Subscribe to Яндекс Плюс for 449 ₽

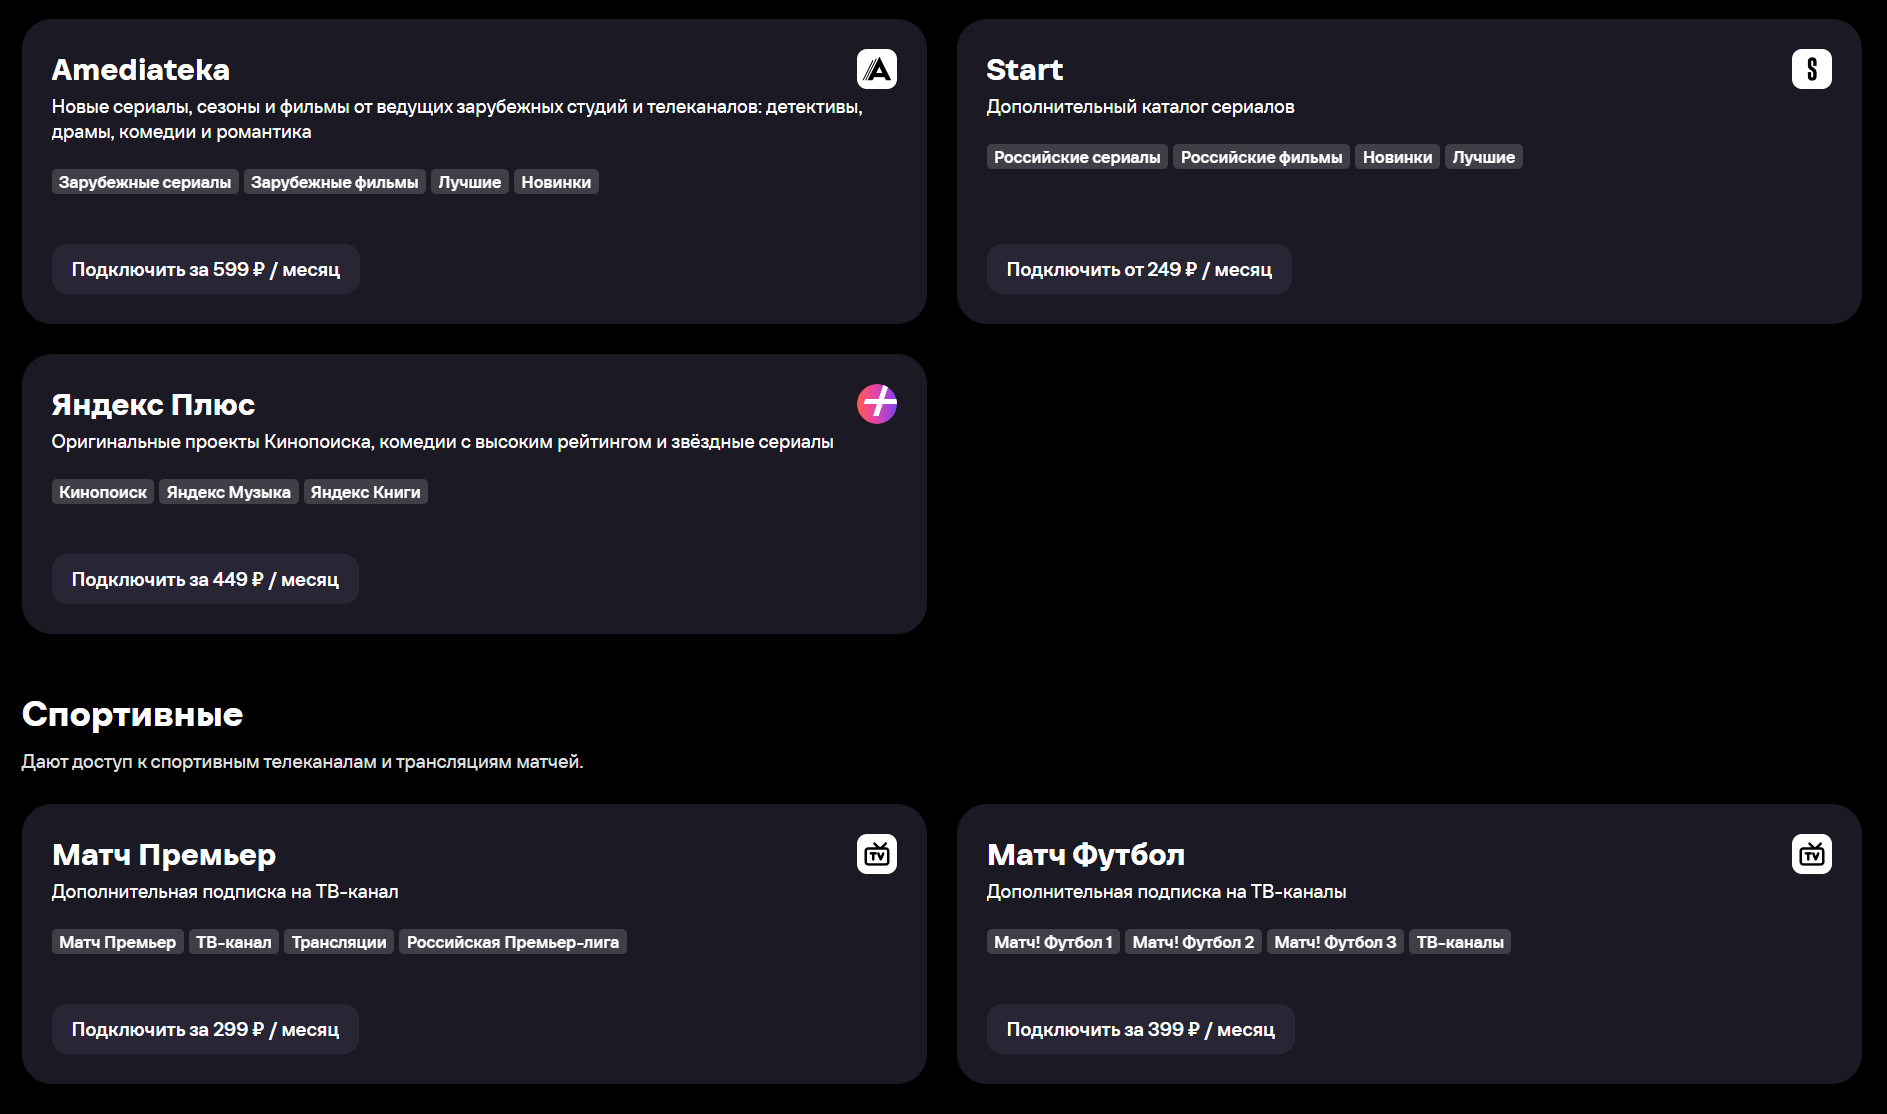[x=205, y=579]
